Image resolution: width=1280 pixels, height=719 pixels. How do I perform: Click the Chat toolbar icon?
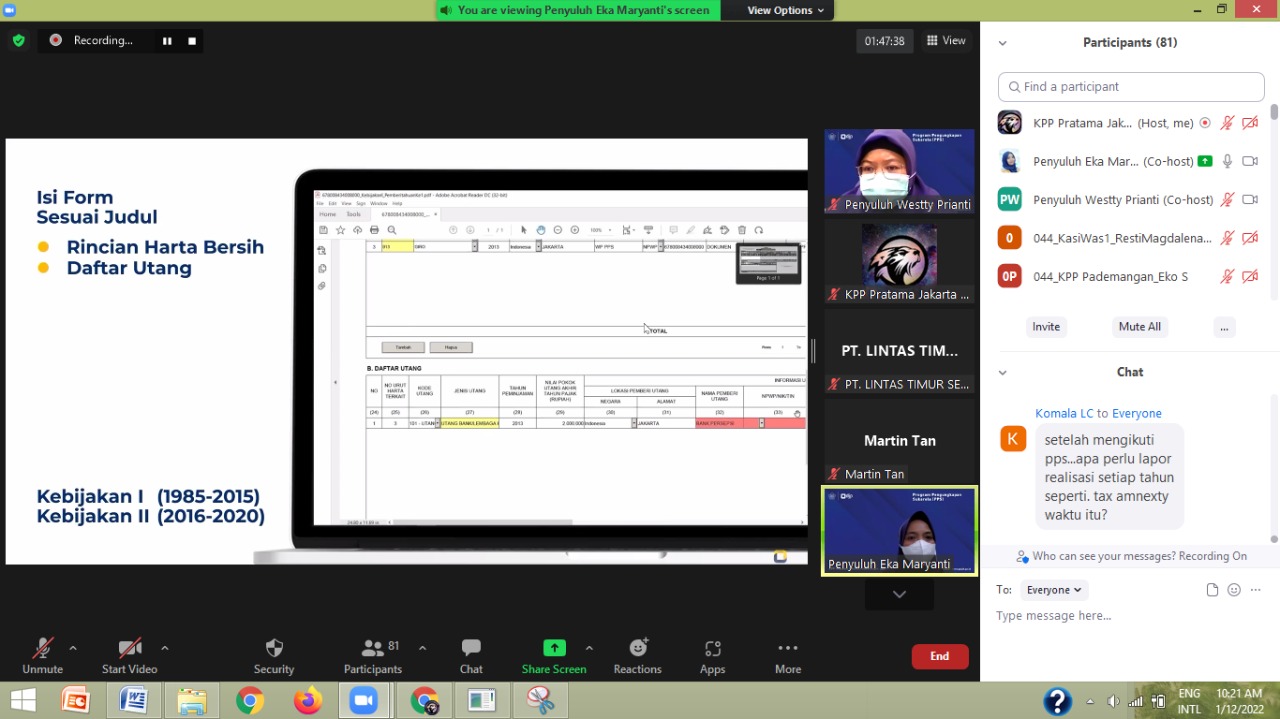pos(471,649)
